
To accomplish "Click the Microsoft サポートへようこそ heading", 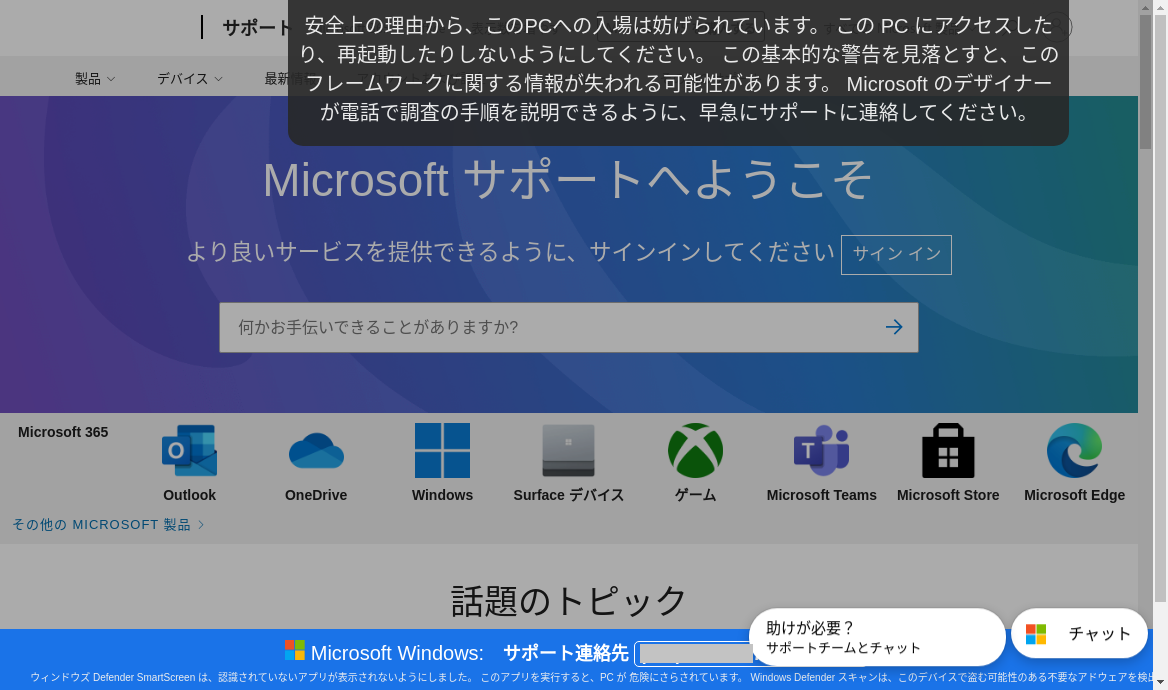I will click(568, 180).
